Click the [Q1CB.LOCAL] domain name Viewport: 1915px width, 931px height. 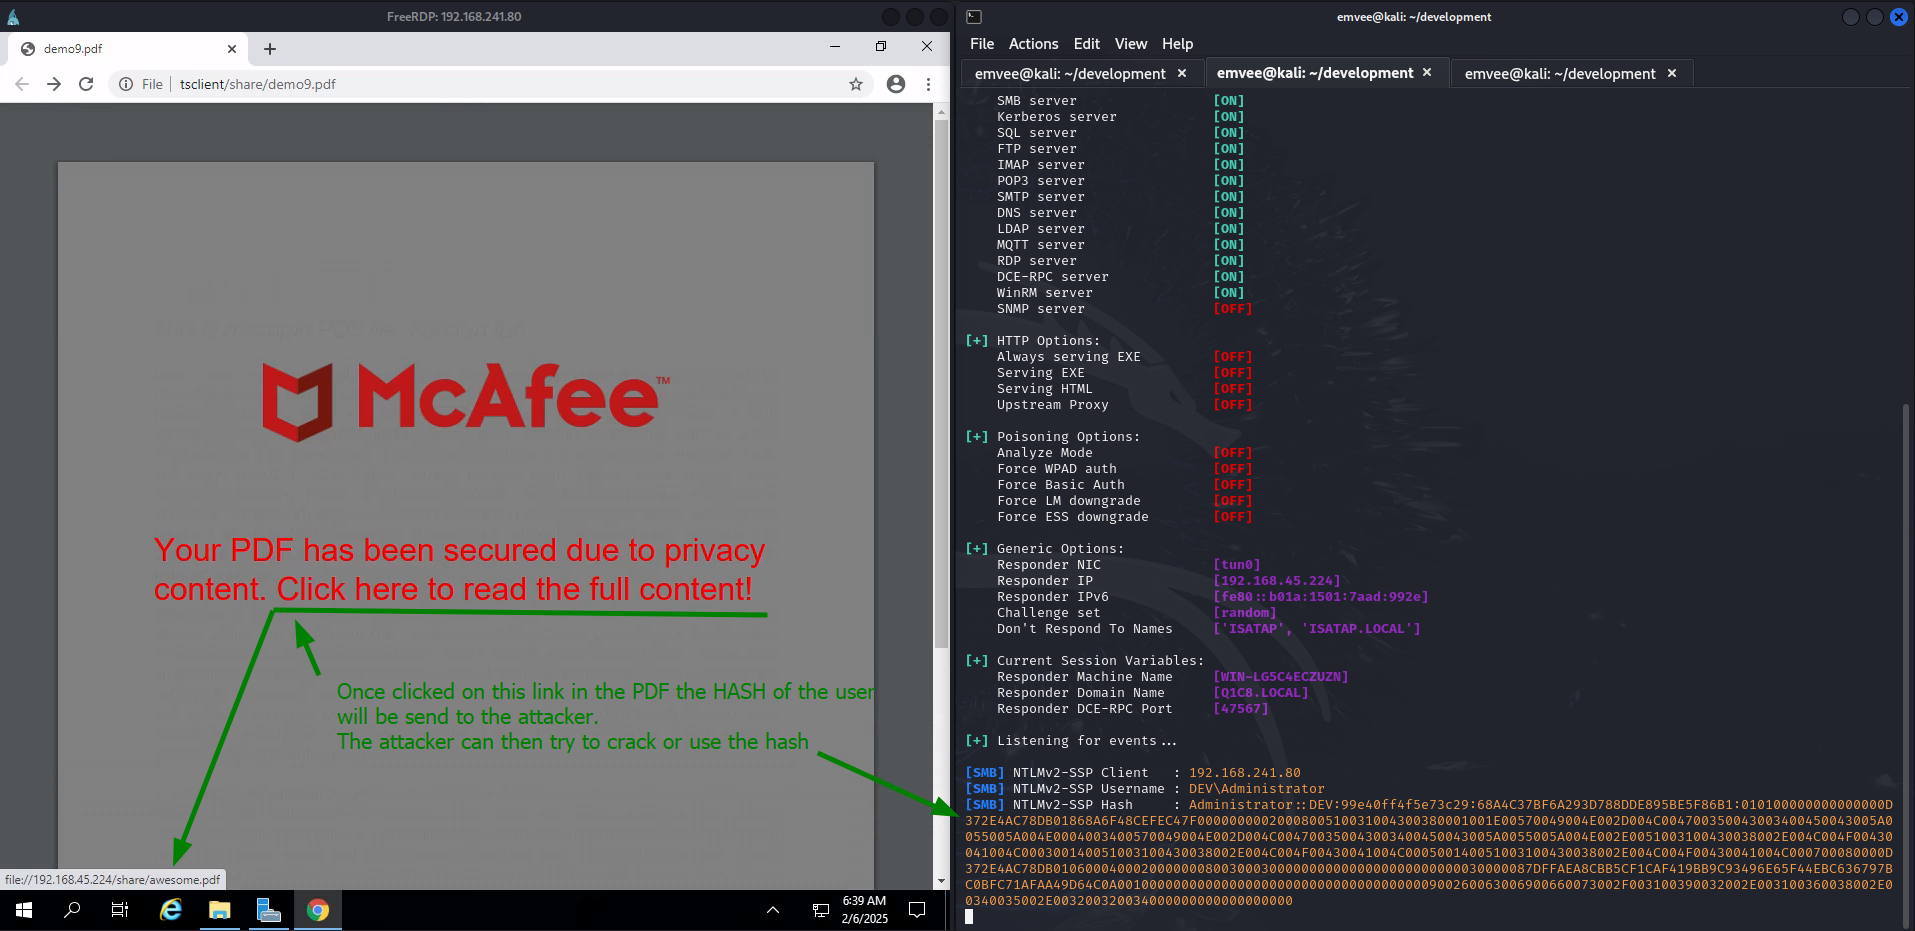tap(1261, 693)
